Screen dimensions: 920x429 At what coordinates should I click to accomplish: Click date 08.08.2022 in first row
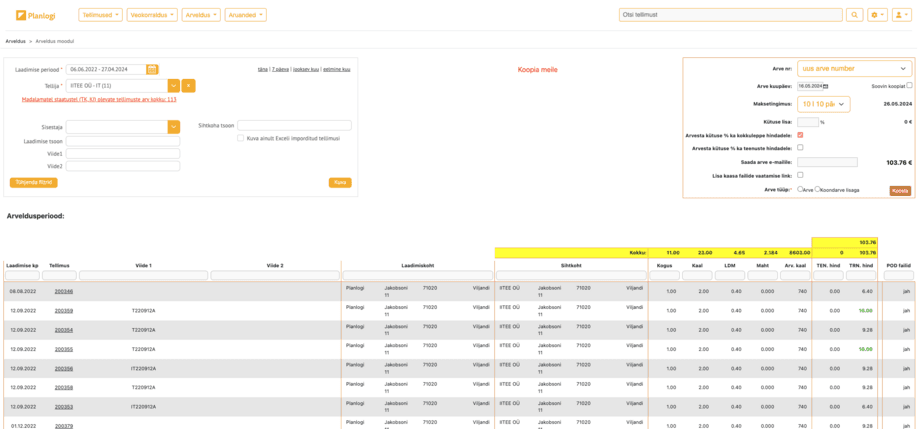pos(23,291)
